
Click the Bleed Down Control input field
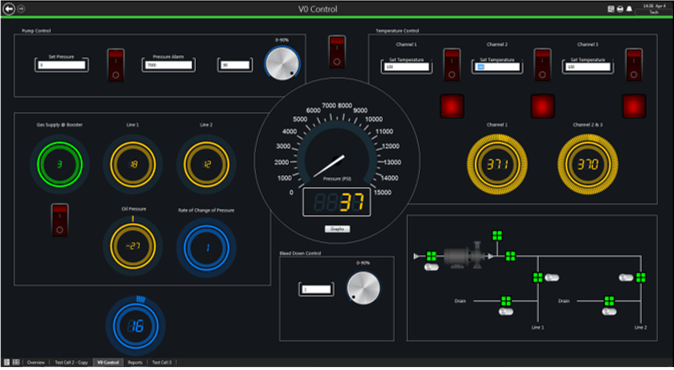point(316,289)
